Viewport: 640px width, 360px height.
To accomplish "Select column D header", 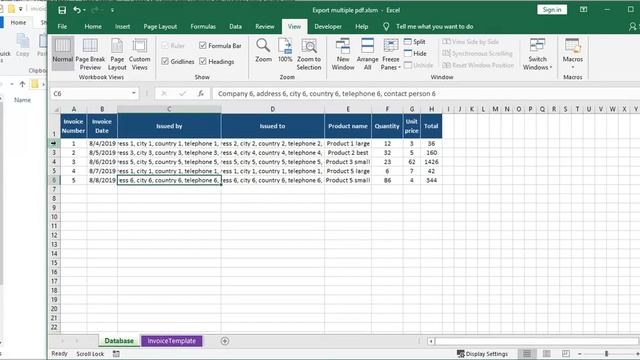I will coord(273,109).
